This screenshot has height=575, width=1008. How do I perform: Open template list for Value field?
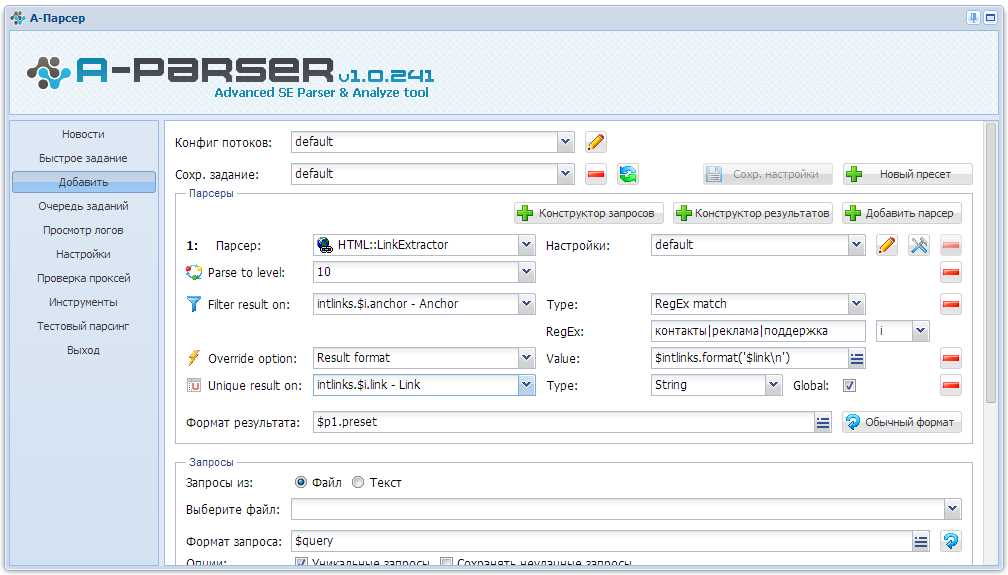857,358
